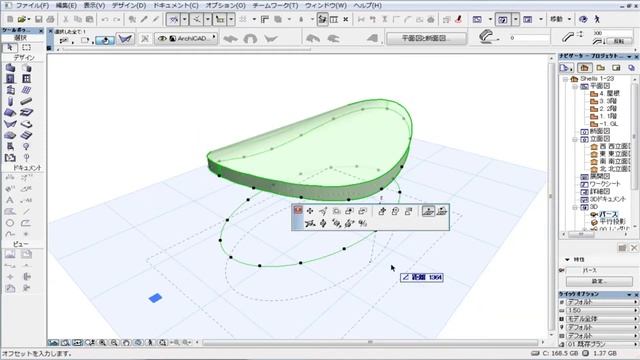Toggle the Project Map navigator button
Viewport: 640px width, 360px height.
(584, 68)
